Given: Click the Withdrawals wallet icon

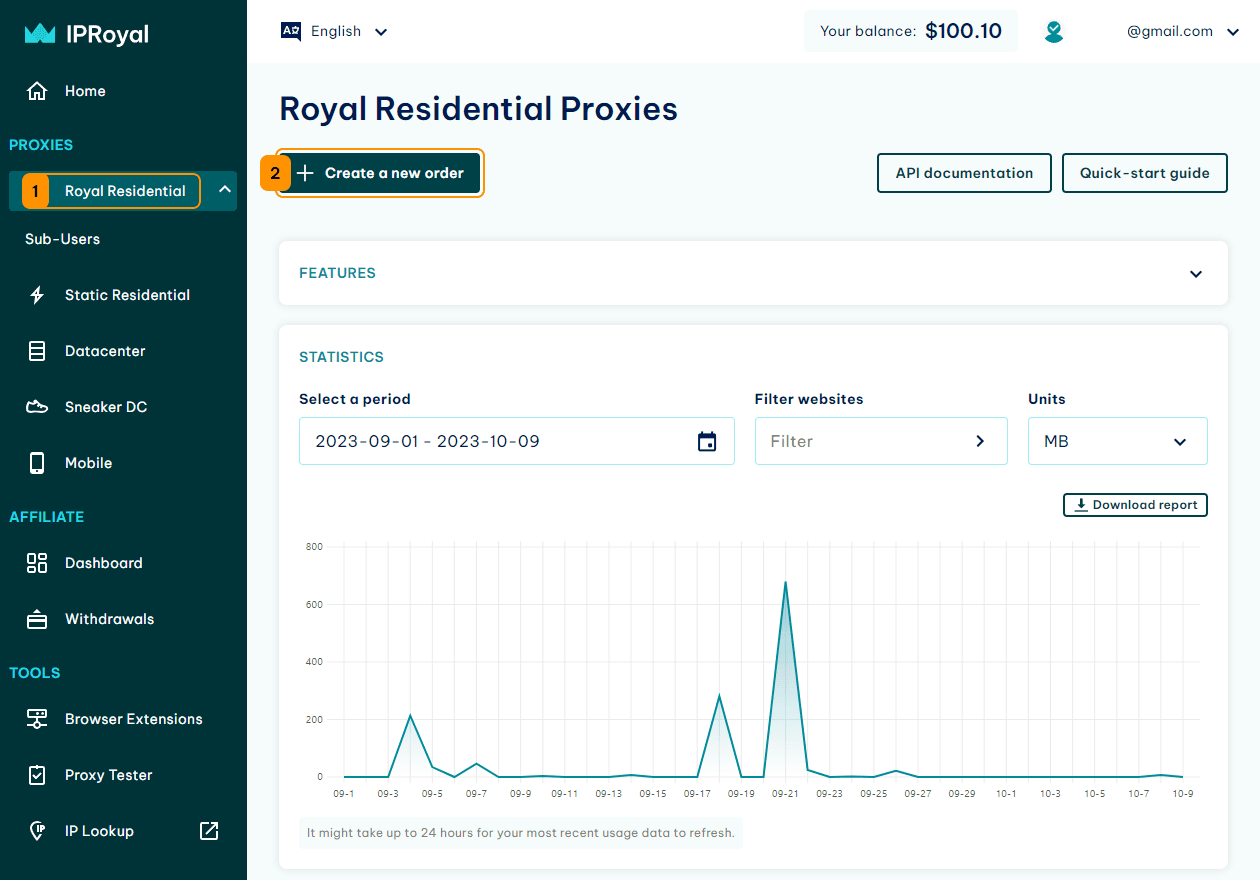Looking at the screenshot, I should (x=37, y=619).
